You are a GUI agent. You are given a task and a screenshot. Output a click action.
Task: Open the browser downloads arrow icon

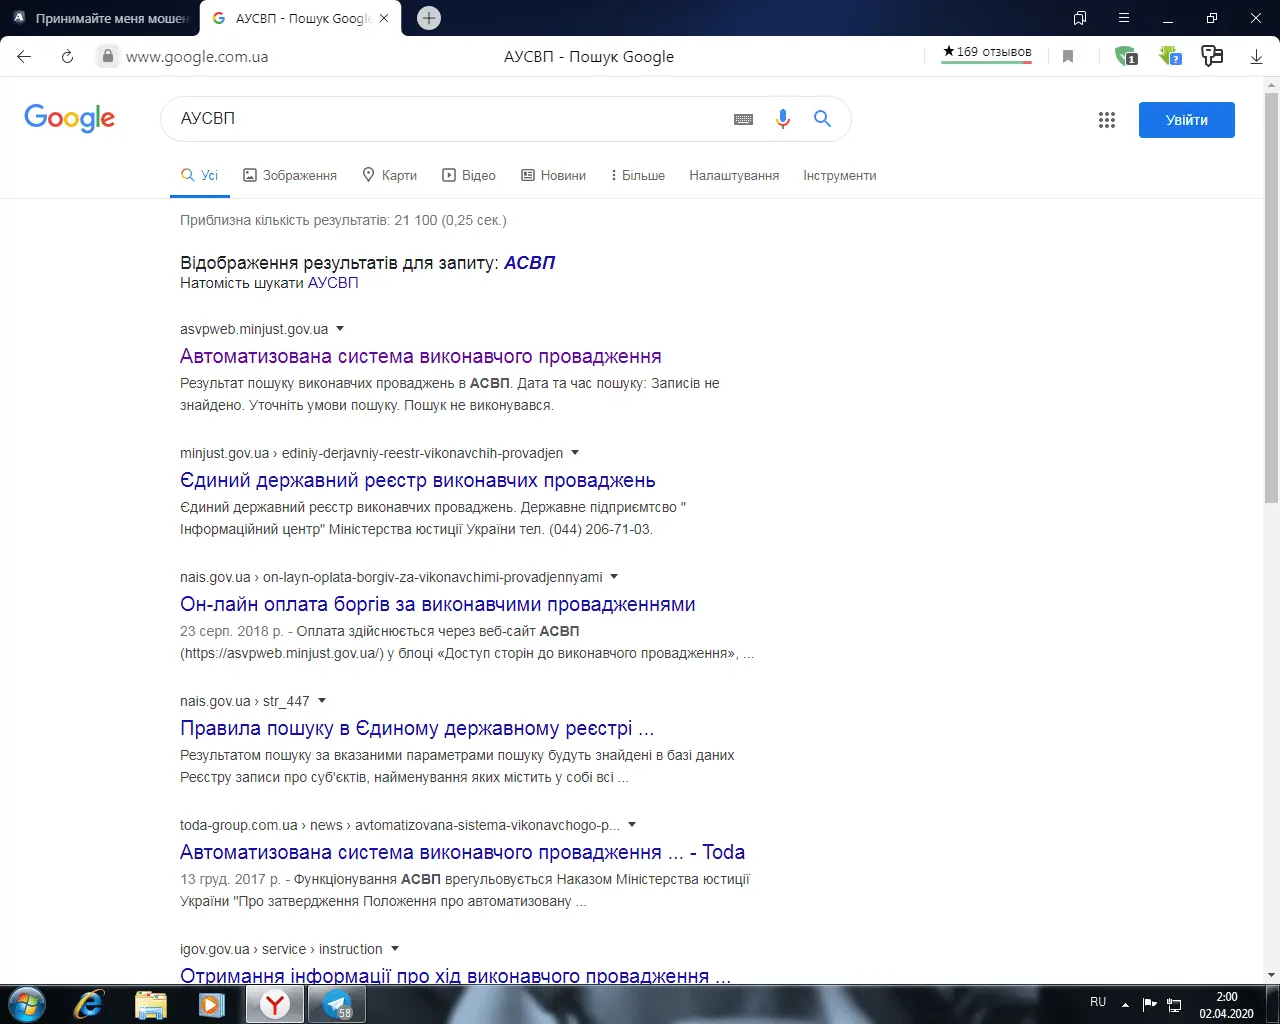tap(1256, 57)
